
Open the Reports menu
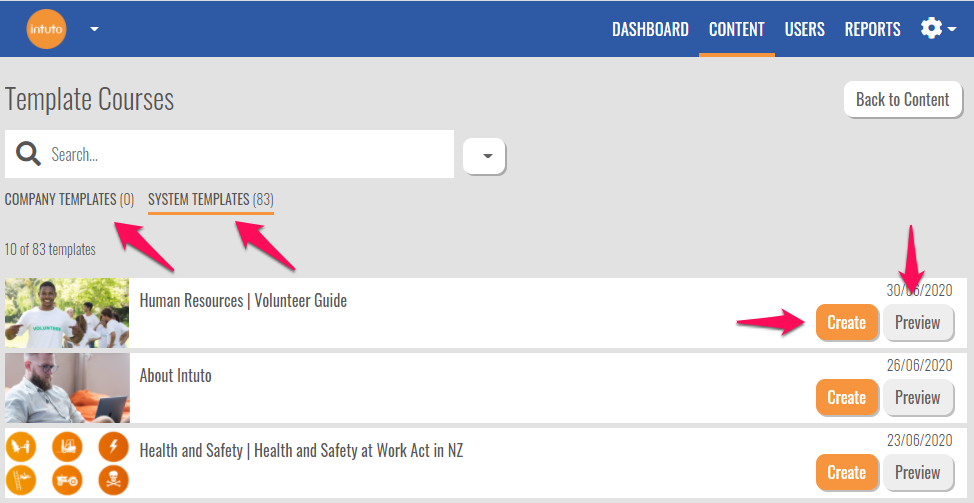pos(872,29)
